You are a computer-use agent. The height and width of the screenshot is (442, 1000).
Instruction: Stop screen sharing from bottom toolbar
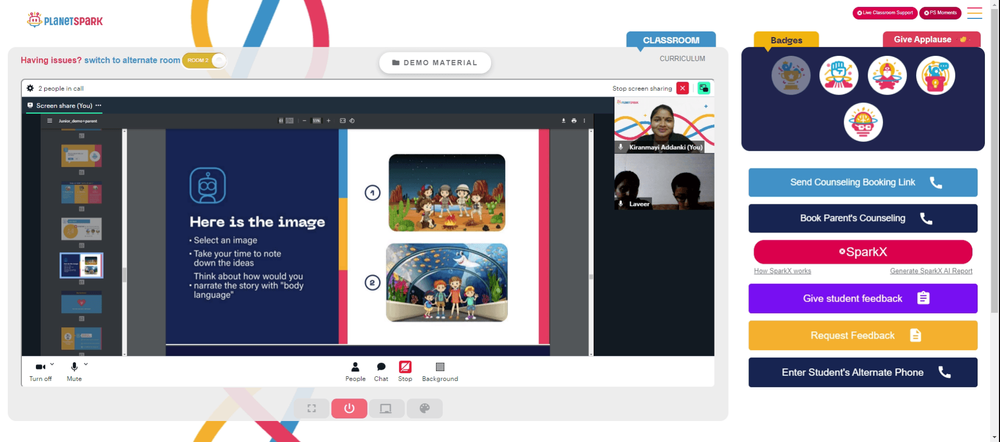tap(405, 371)
